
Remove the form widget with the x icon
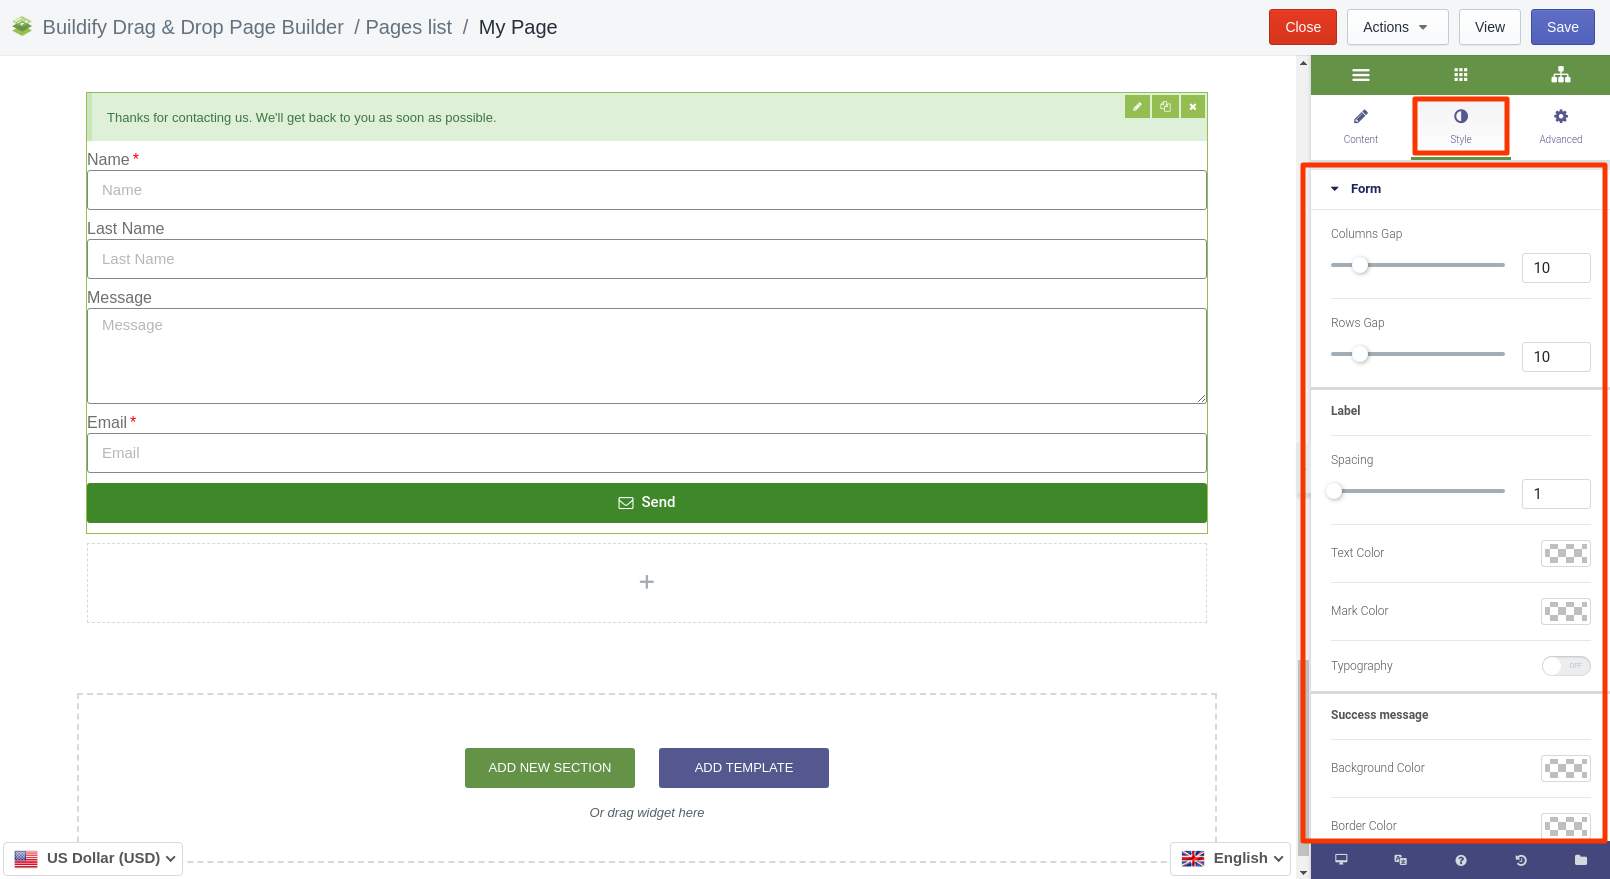pyautogui.click(x=1193, y=107)
